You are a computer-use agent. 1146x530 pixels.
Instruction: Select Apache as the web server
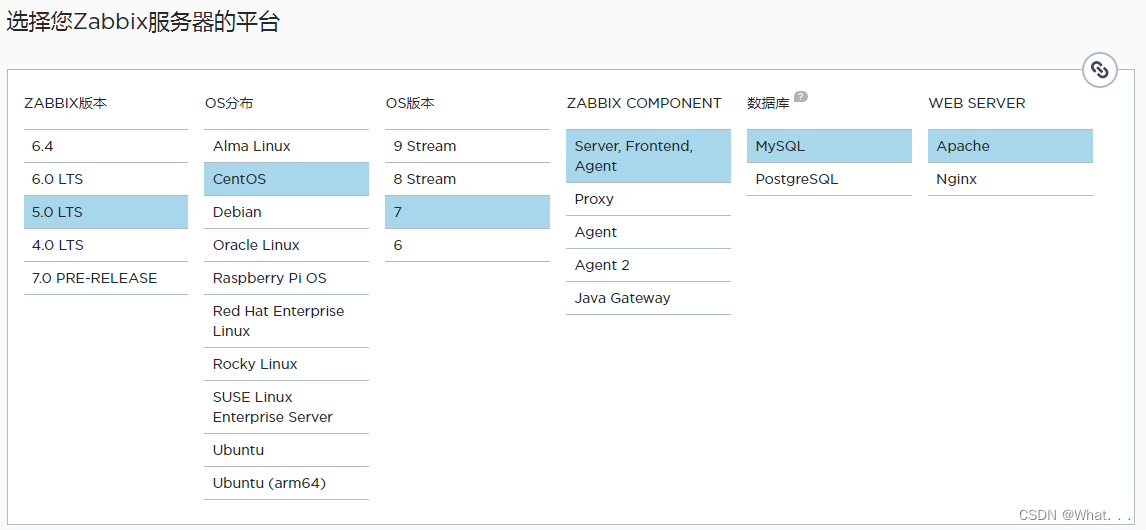pos(1010,146)
